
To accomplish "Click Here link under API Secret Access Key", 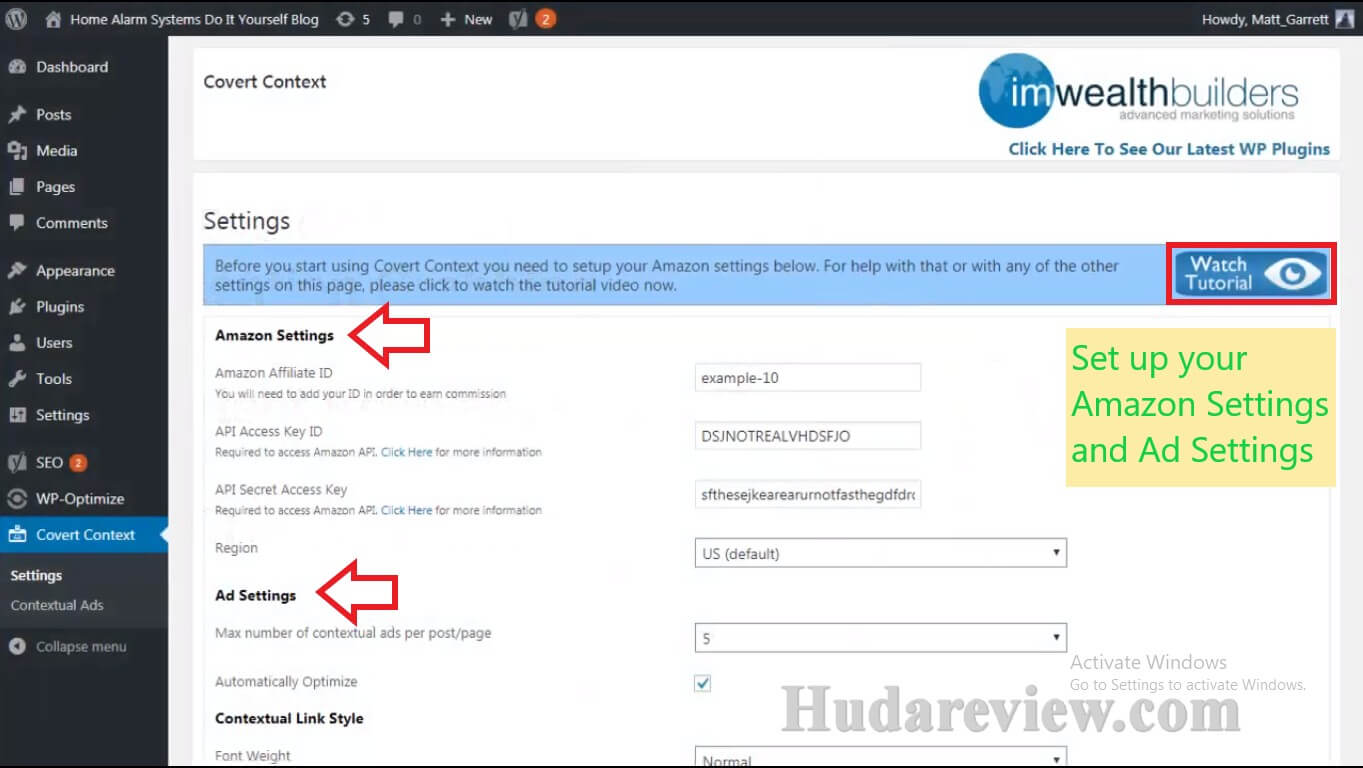I will tap(406, 510).
